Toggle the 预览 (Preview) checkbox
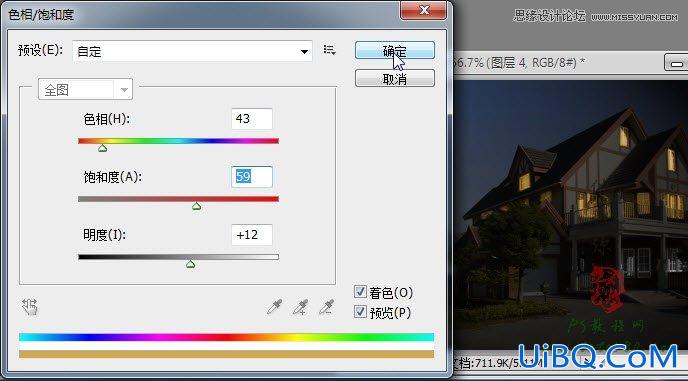 (360, 312)
